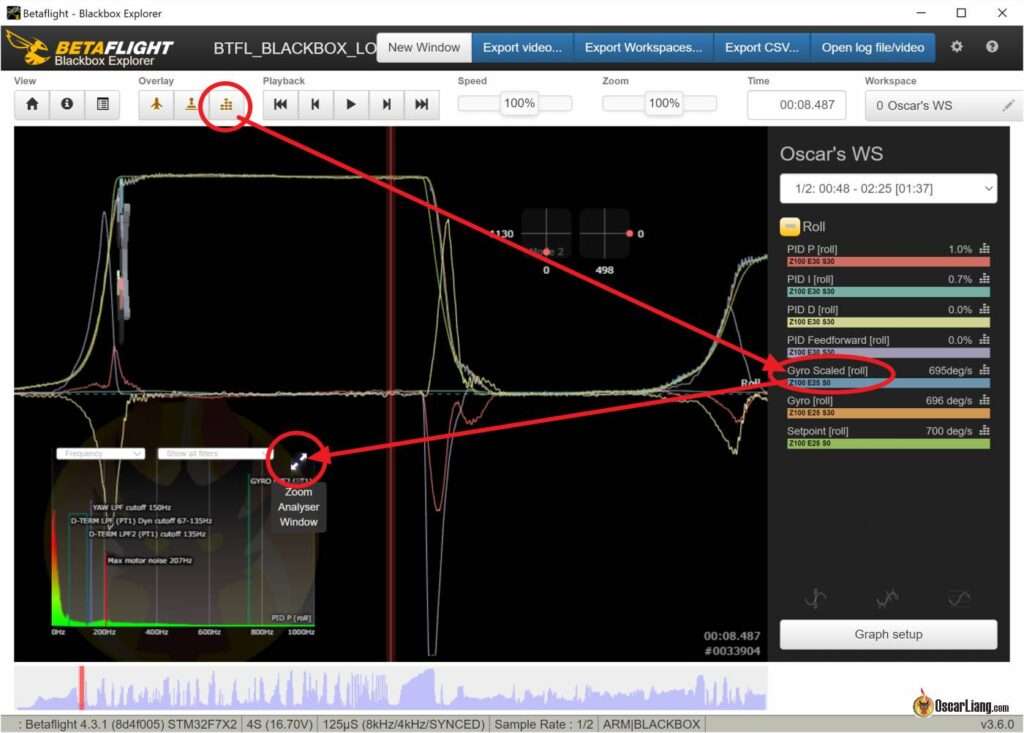The image size is (1024, 733).
Task: Select the PID I [roll] field
Action: [x=810, y=279]
